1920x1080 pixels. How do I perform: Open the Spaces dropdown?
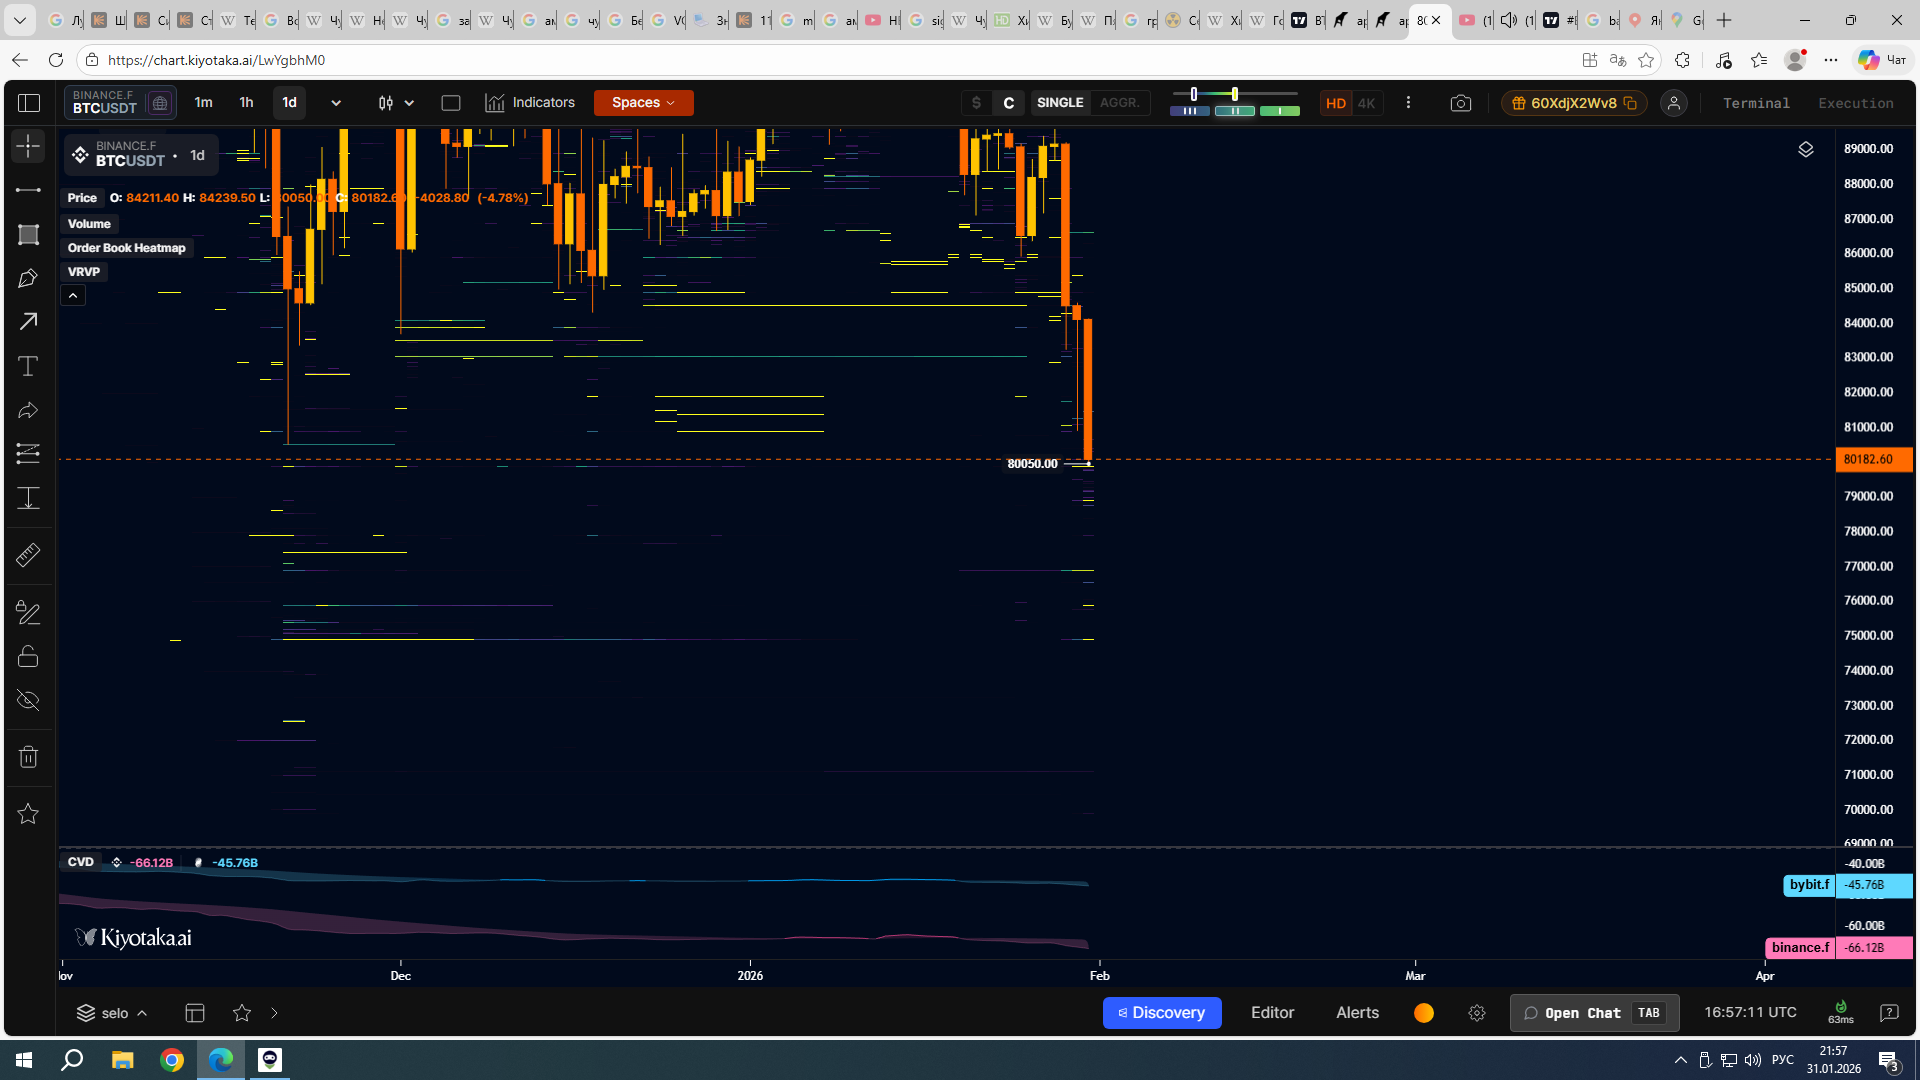(643, 103)
